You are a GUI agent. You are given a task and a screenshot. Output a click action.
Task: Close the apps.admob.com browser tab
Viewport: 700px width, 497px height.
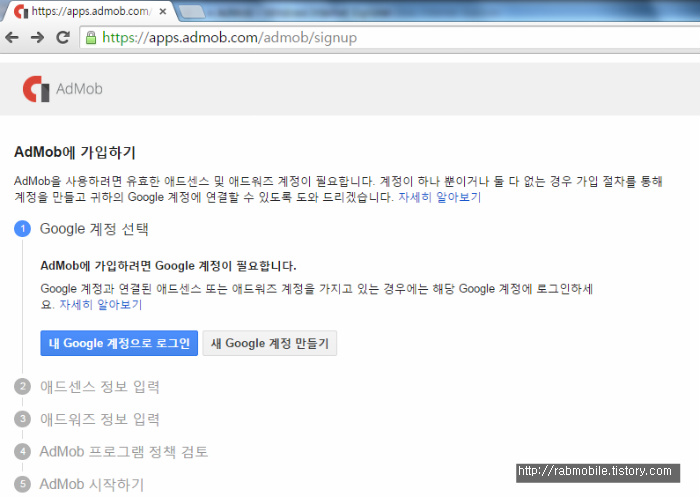click(x=163, y=12)
